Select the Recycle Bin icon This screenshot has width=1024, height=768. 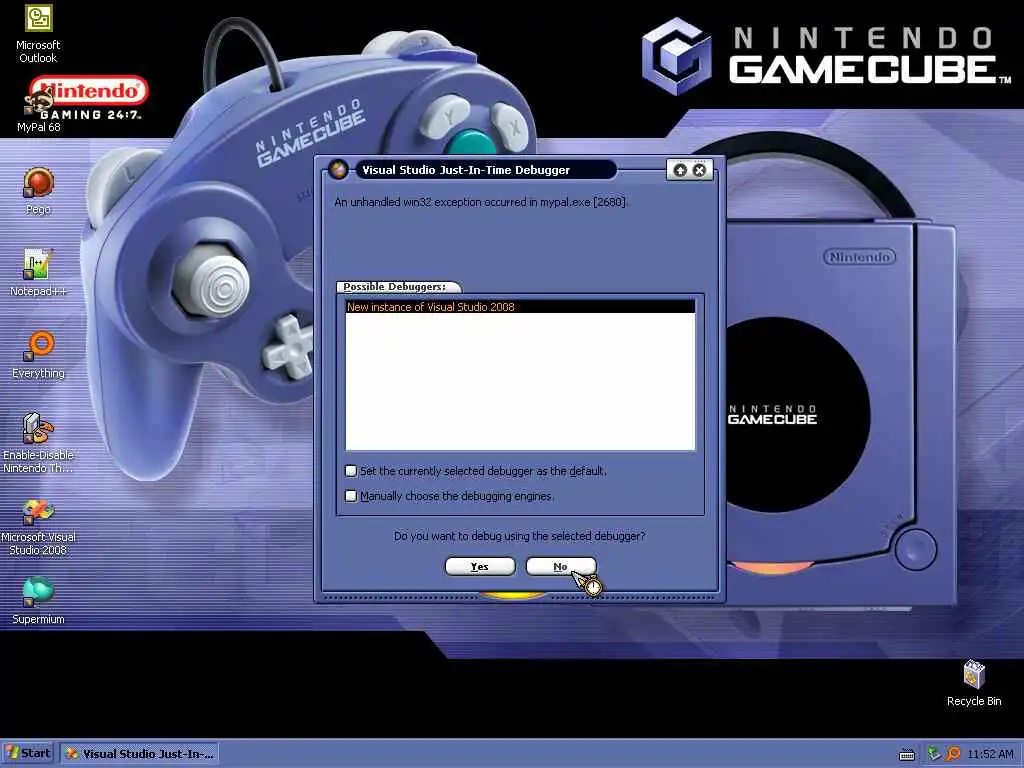(x=974, y=683)
